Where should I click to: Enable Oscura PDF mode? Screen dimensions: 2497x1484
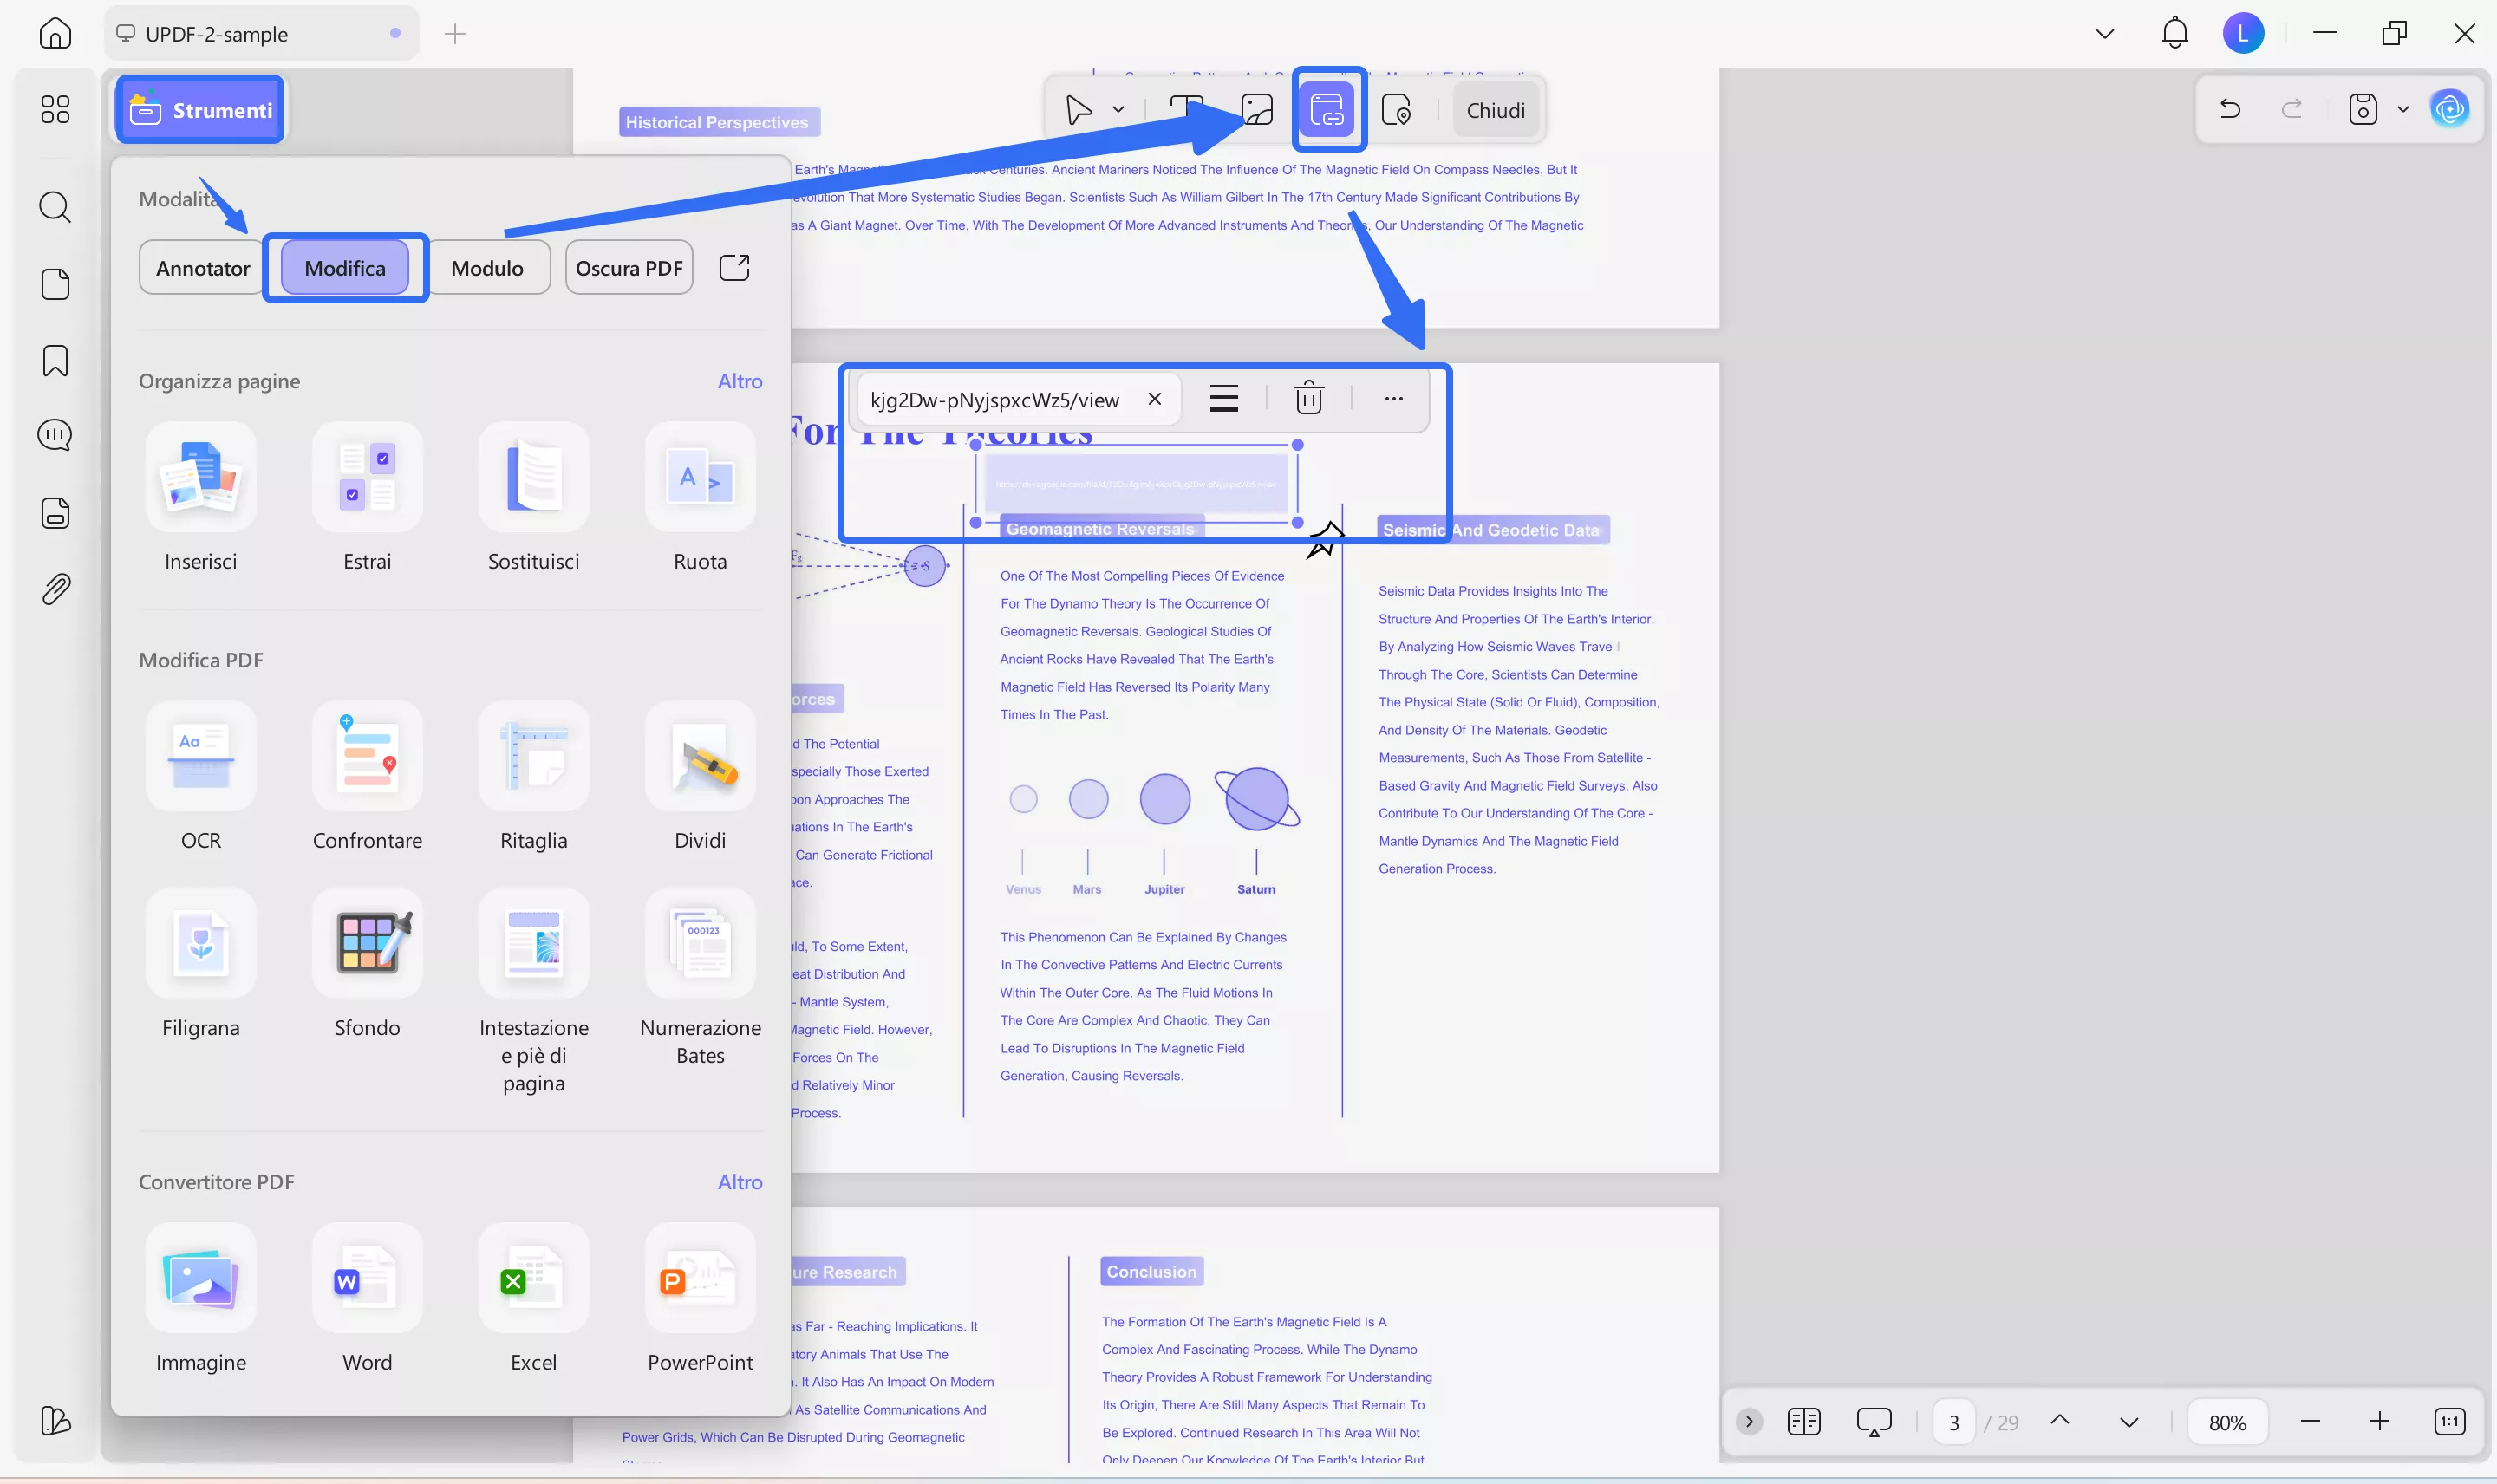click(x=629, y=267)
